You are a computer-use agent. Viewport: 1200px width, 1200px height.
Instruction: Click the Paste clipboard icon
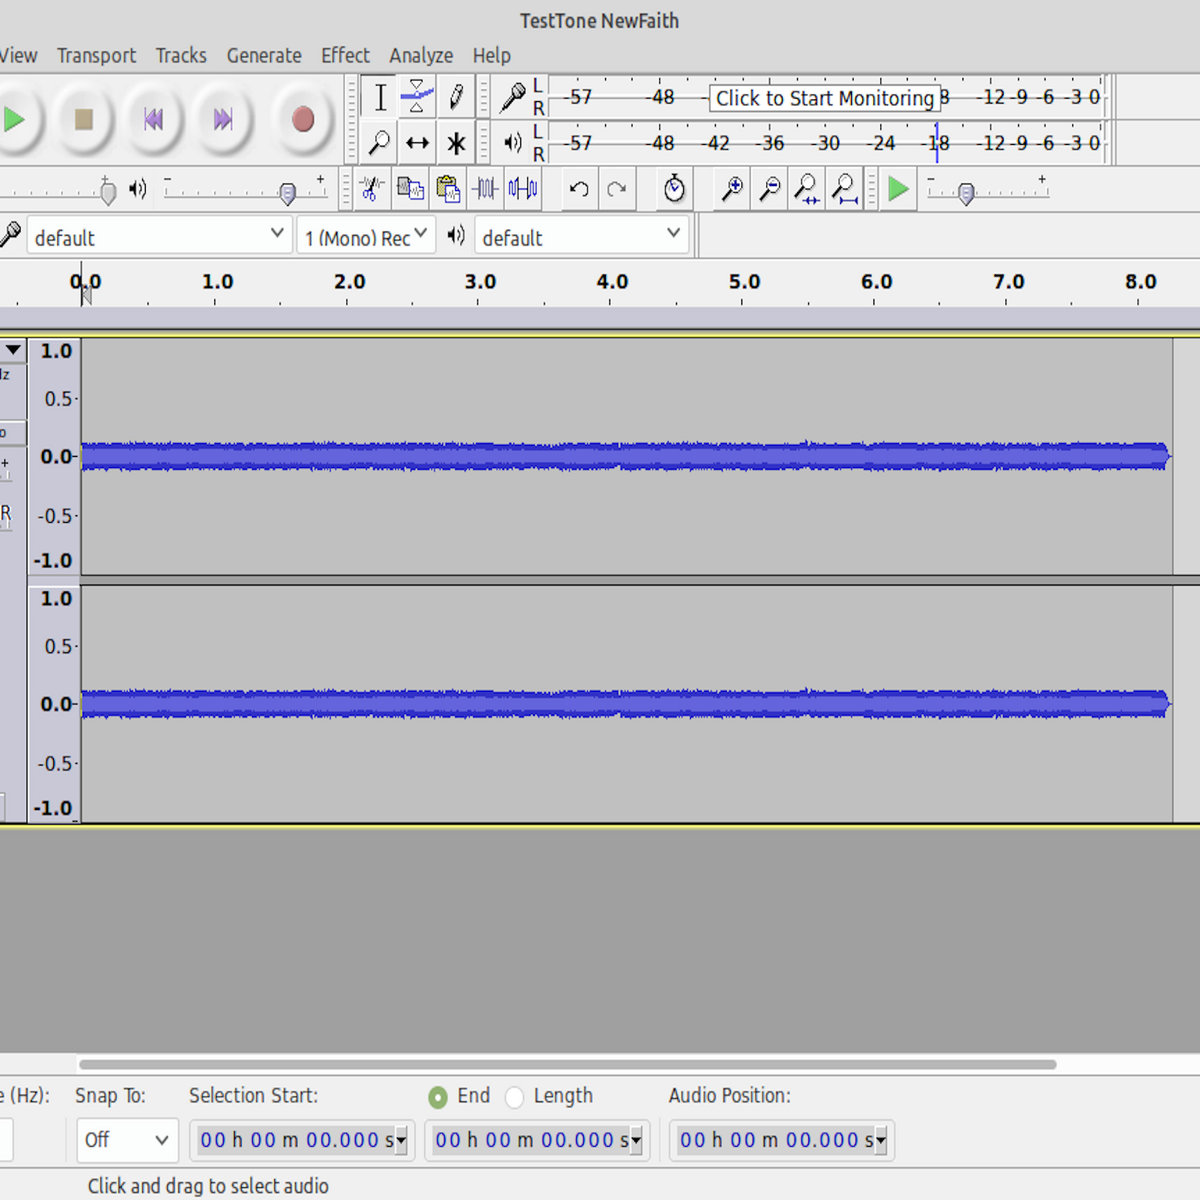point(448,188)
